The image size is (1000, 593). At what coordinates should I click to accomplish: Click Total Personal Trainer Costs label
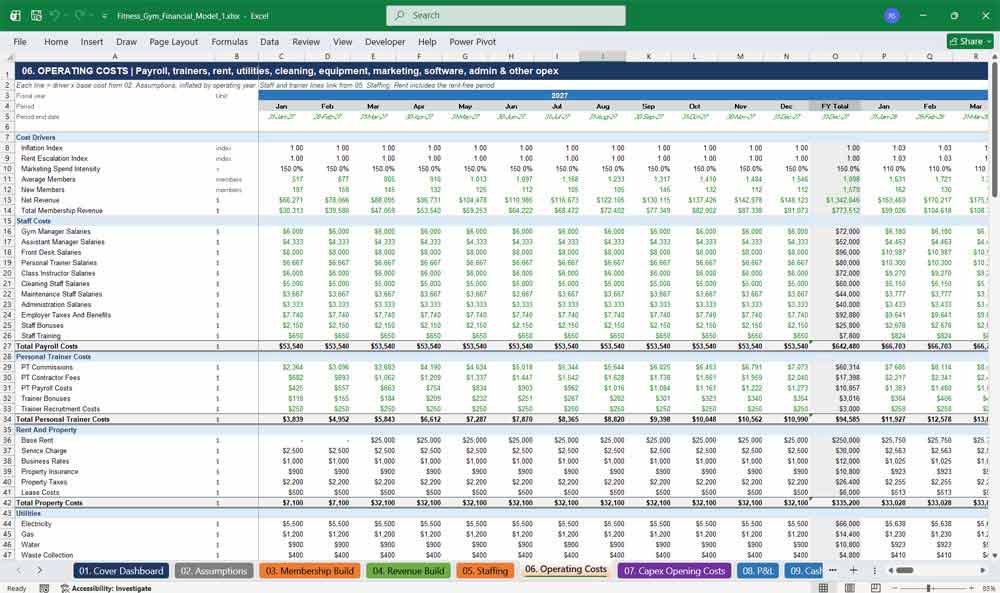62,420
